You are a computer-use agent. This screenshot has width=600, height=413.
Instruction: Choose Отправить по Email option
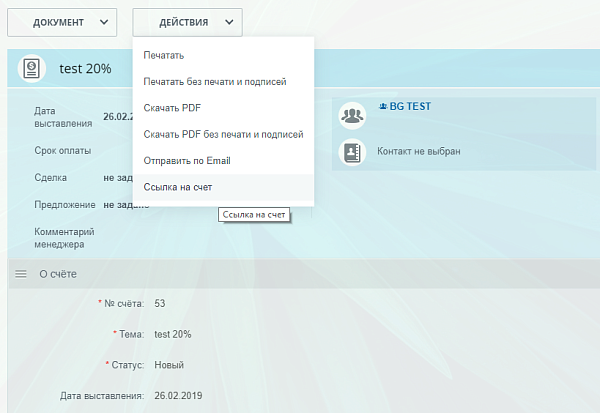tap(223, 161)
